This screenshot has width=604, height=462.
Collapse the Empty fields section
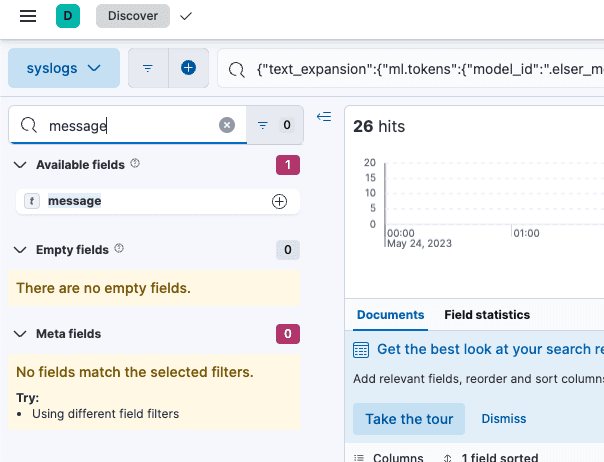click(x=21, y=249)
